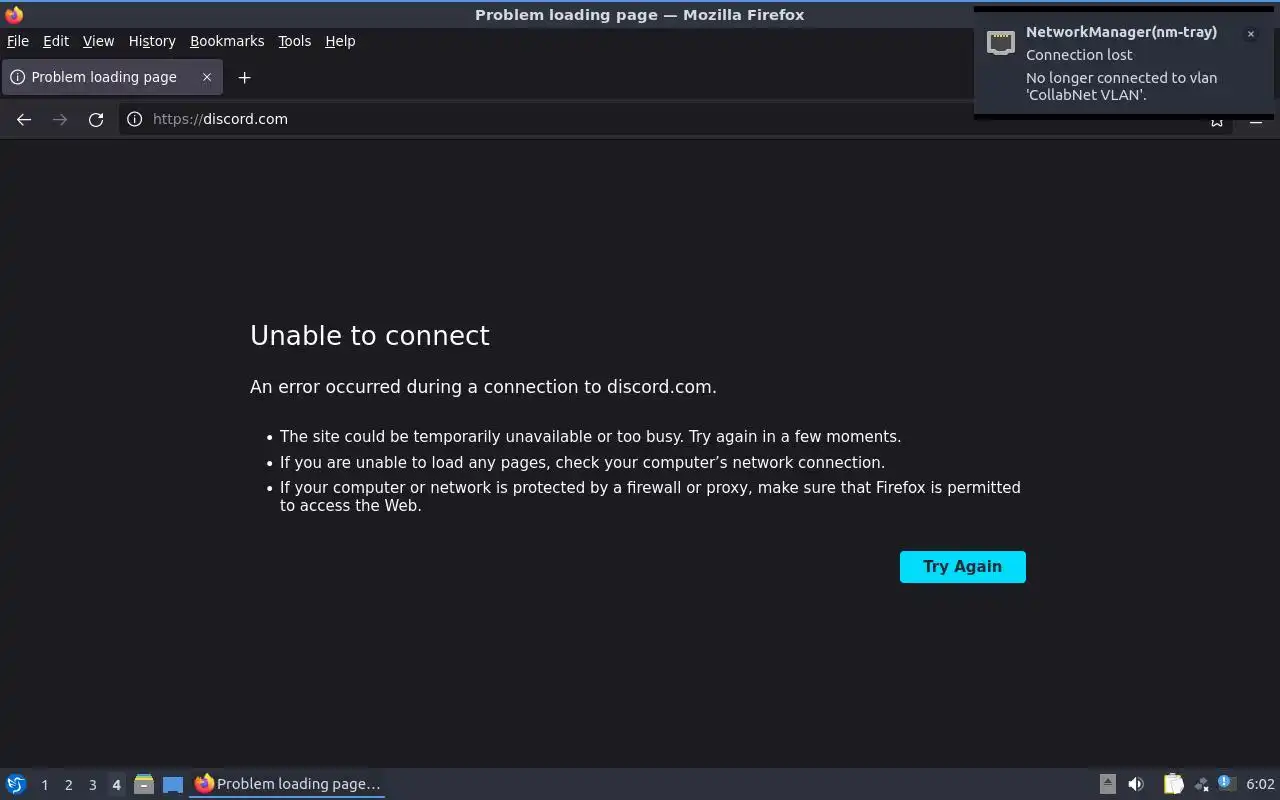Open the Bookmarks menu

coord(227,41)
